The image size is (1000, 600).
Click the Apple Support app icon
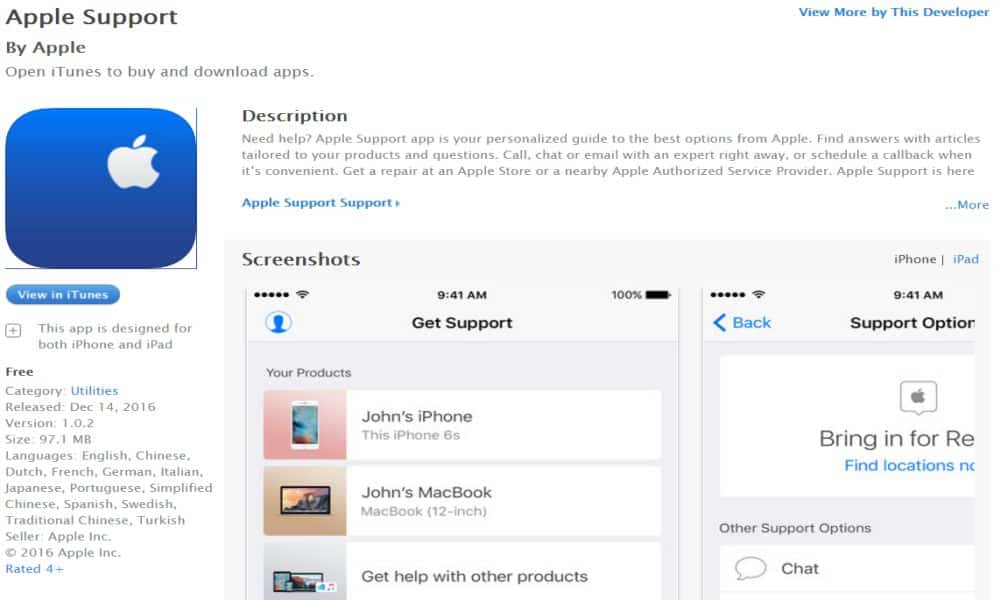[101, 188]
